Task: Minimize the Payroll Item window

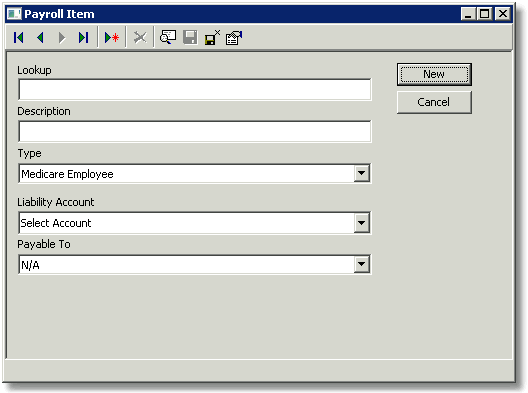Action: click(x=468, y=14)
